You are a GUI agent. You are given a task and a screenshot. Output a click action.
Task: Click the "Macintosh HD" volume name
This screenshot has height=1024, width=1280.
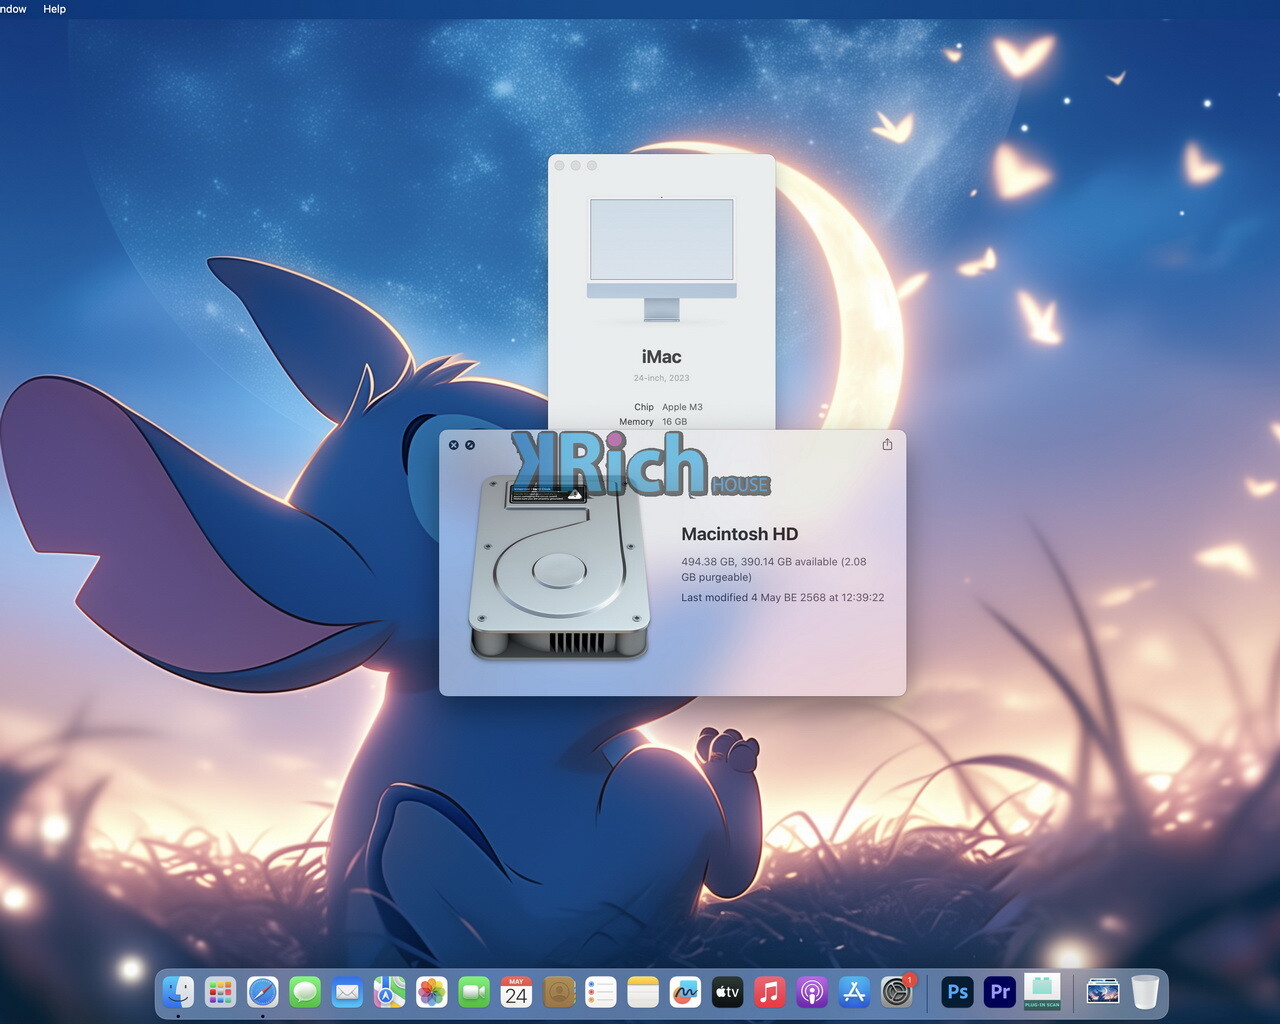pos(739,534)
